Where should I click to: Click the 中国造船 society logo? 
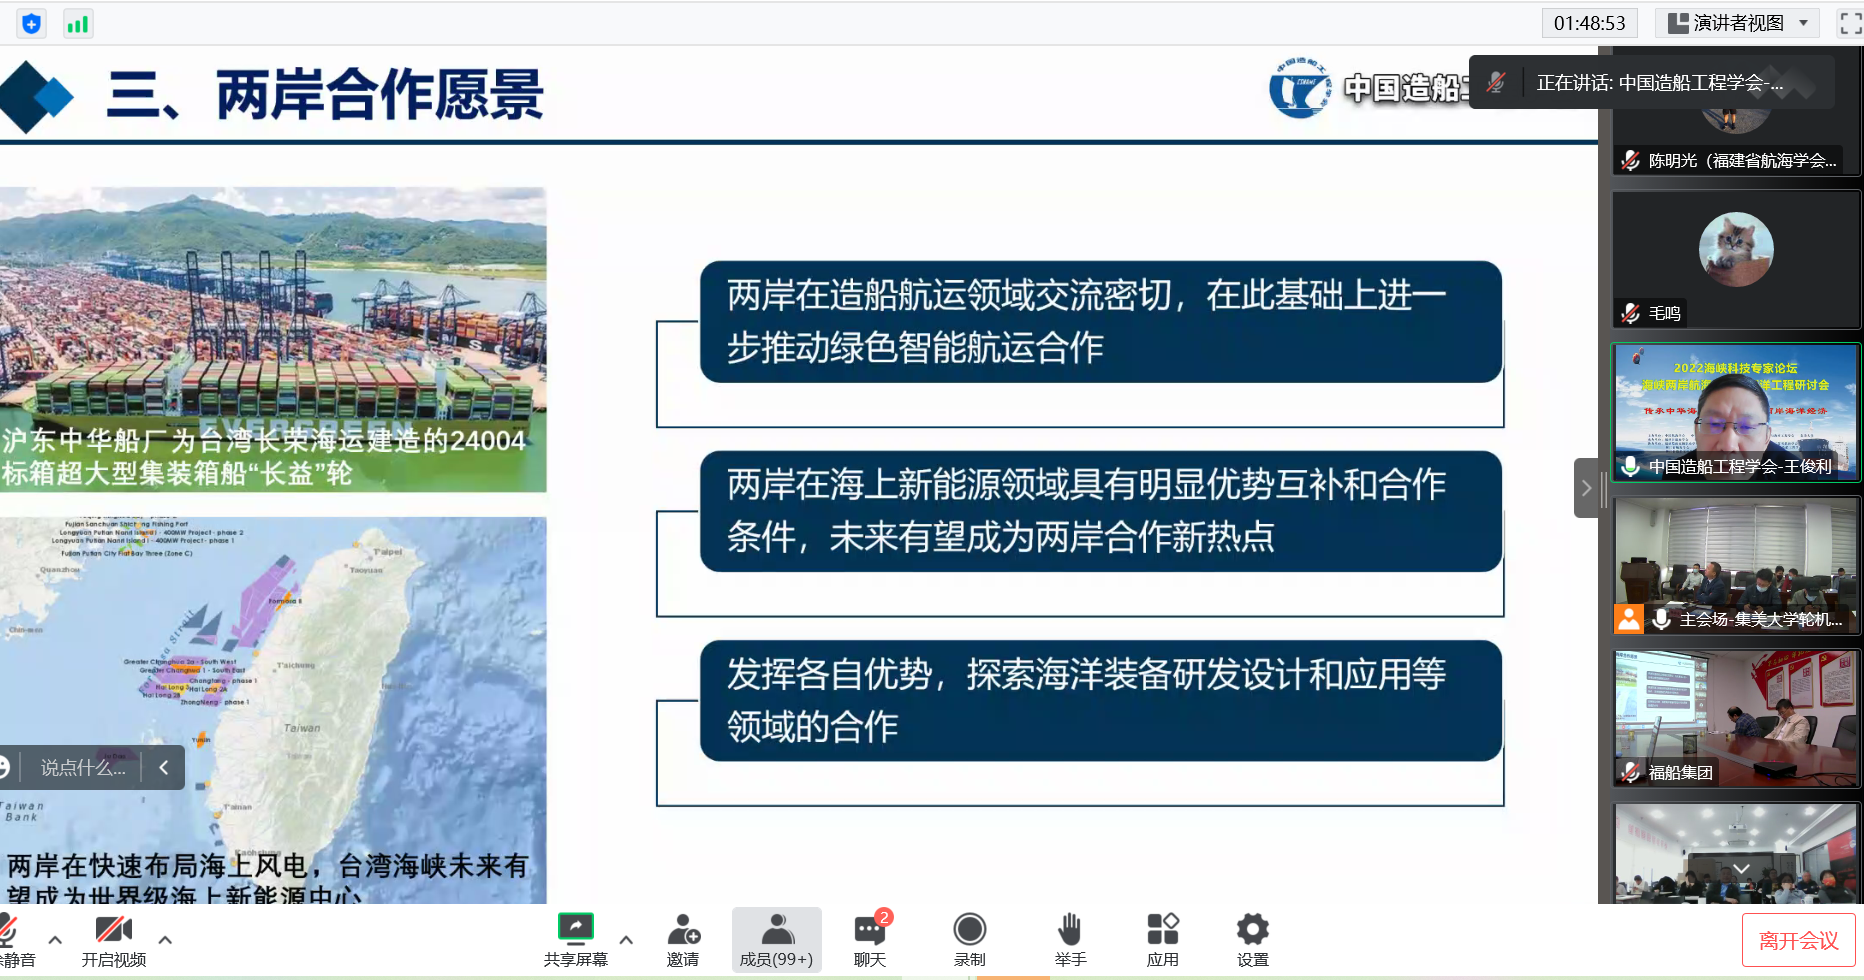point(1301,88)
